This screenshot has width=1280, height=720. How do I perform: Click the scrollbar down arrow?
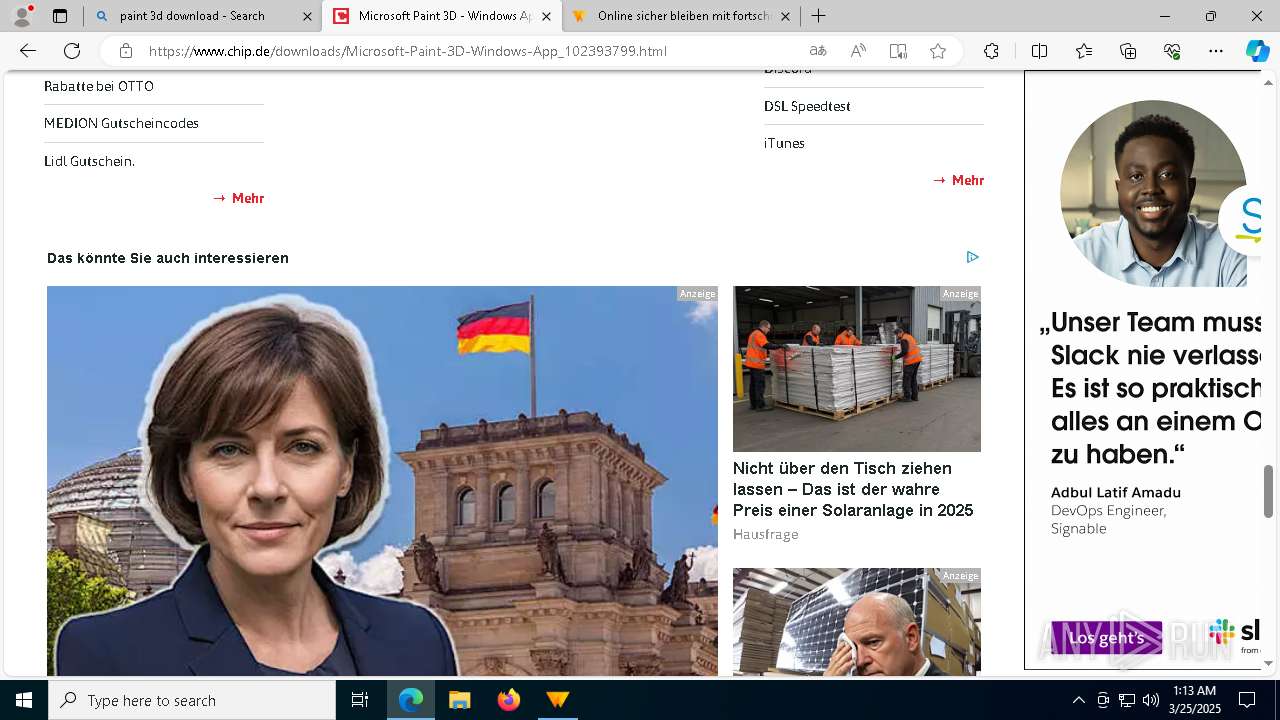click(1269, 663)
